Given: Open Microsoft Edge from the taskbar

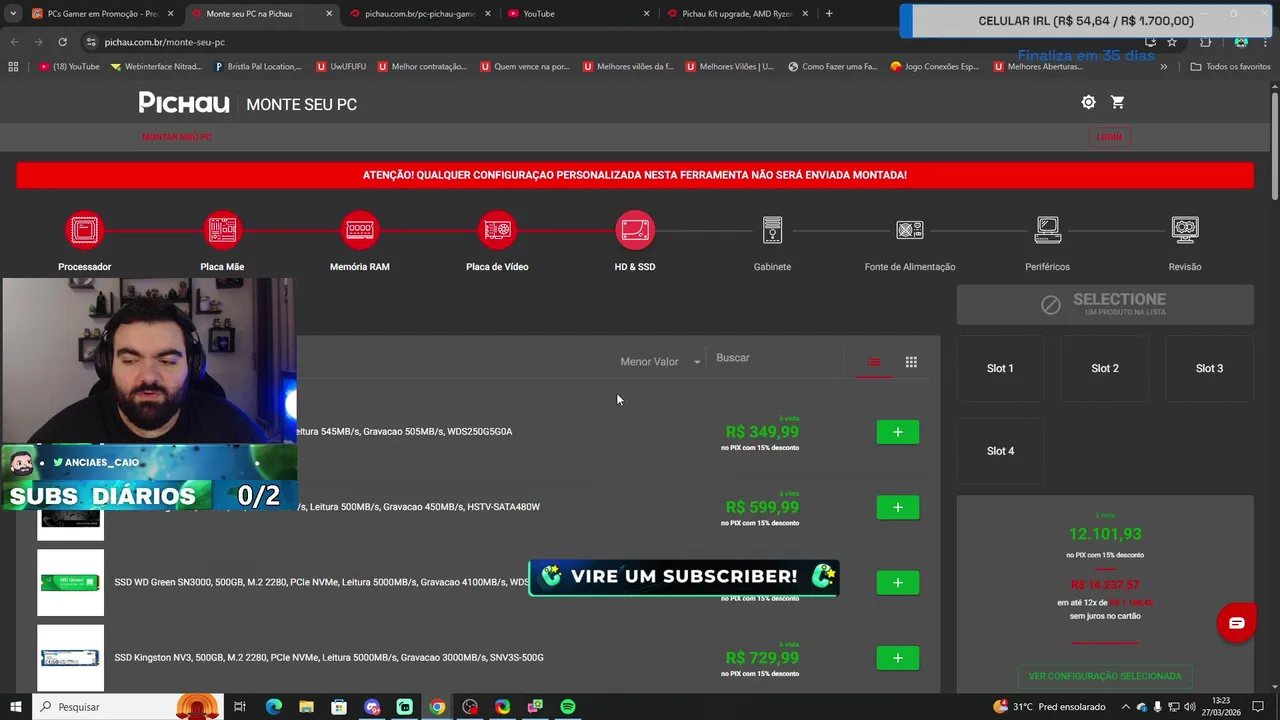Looking at the screenshot, I should coord(273,707).
